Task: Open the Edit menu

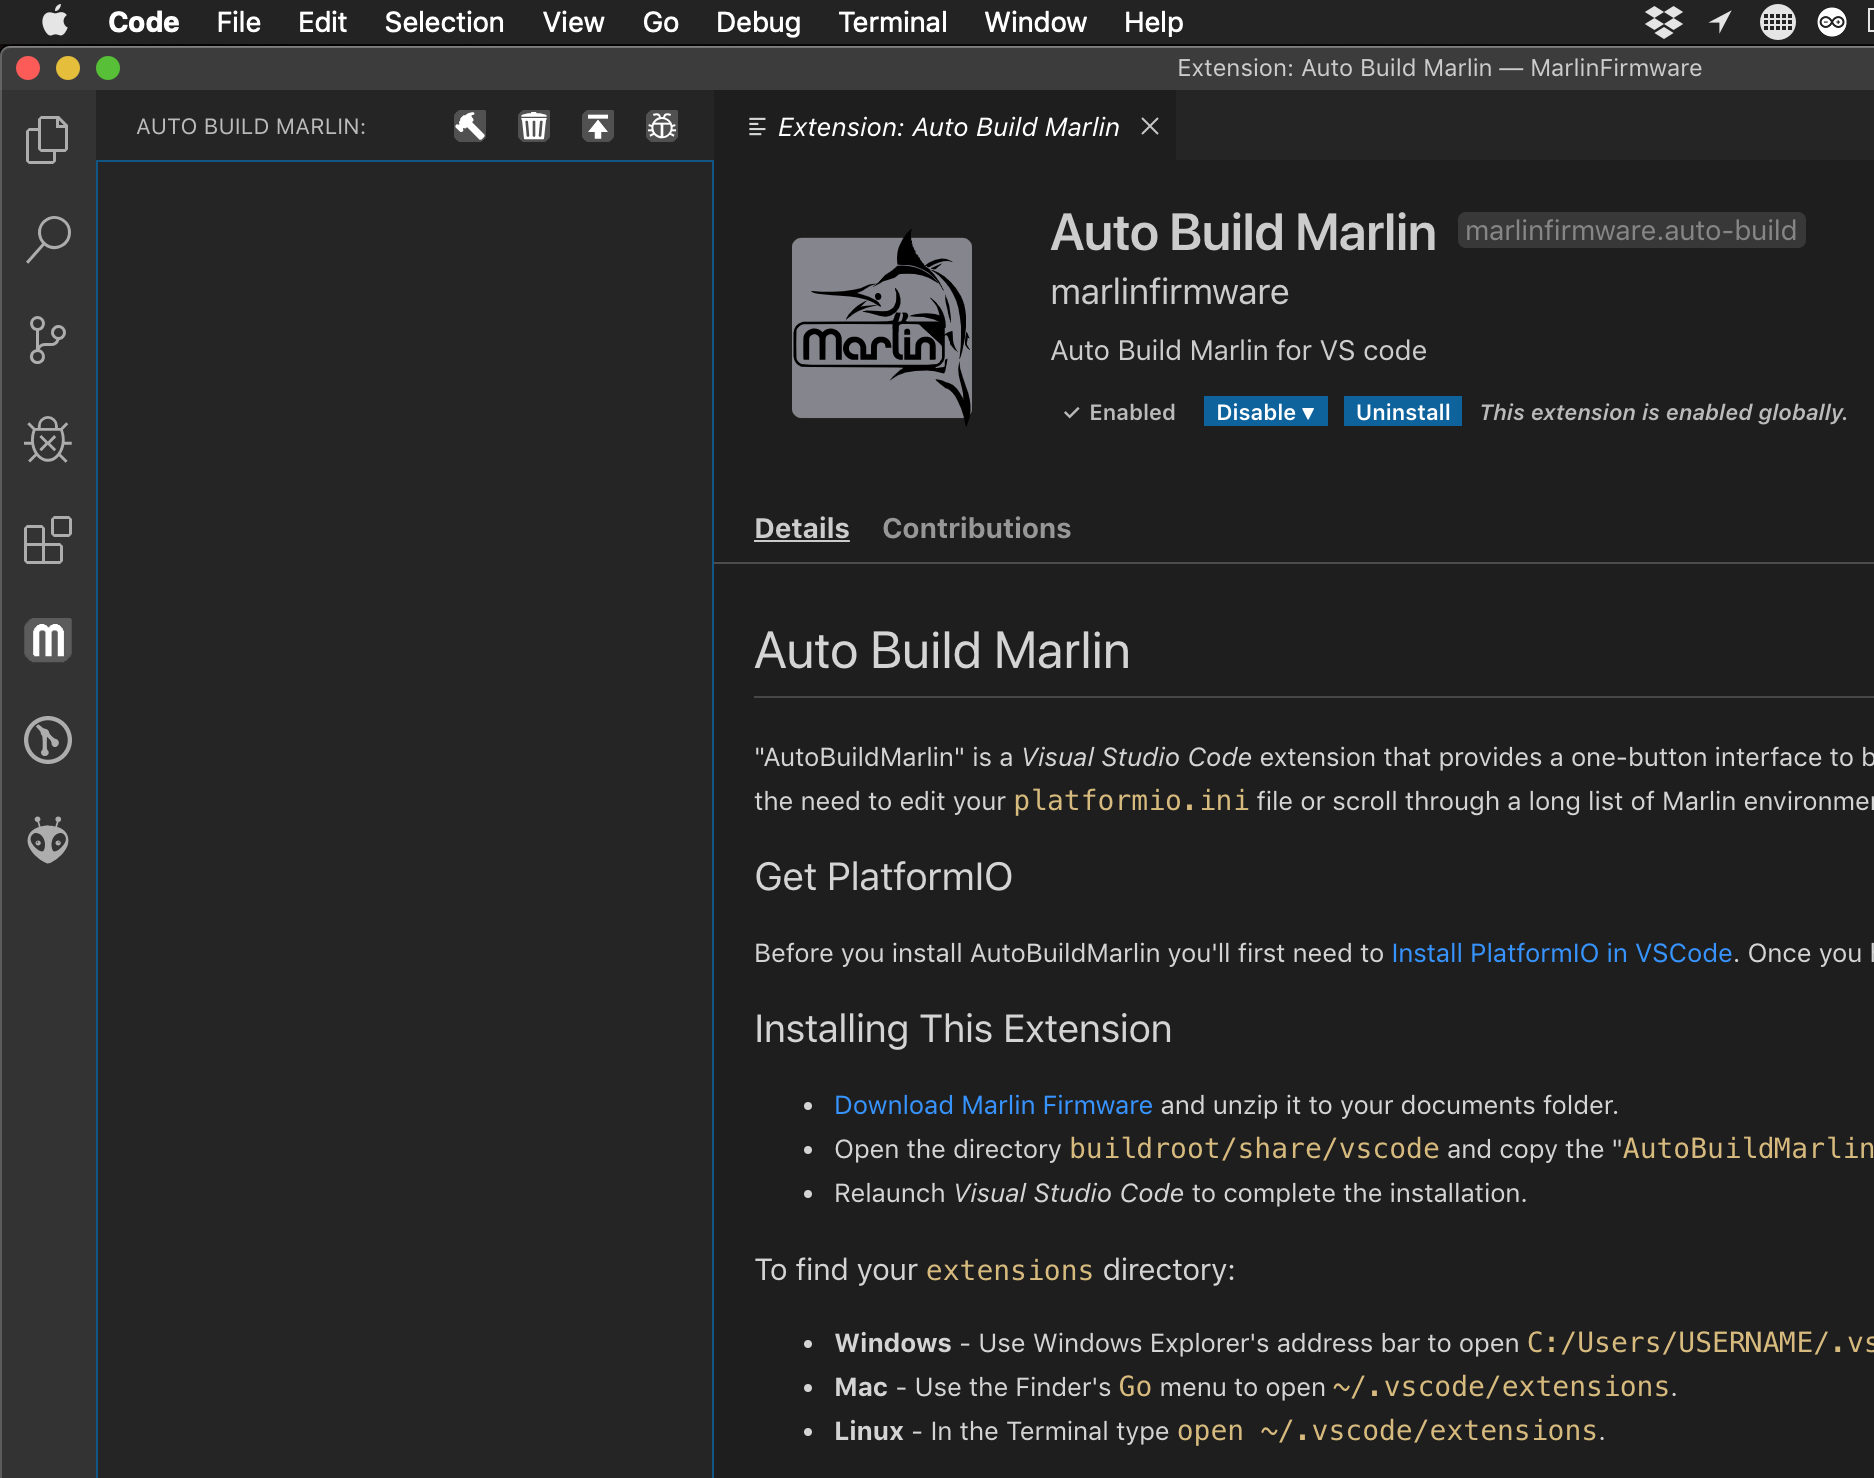Action: (322, 22)
